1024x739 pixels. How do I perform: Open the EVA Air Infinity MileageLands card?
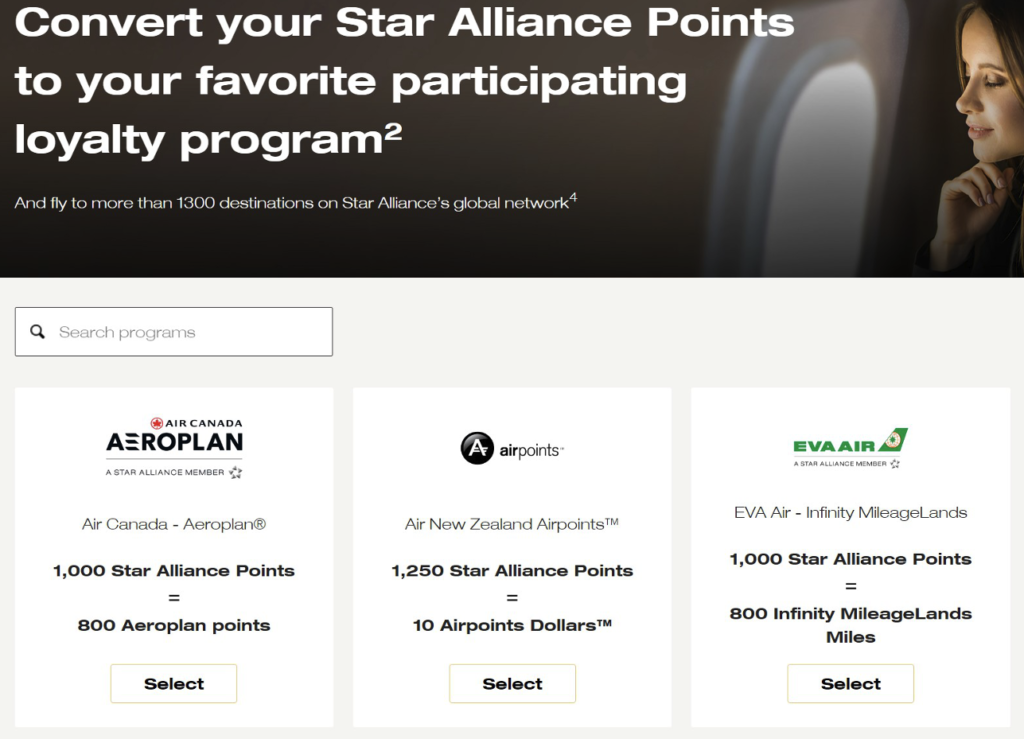pos(850,556)
